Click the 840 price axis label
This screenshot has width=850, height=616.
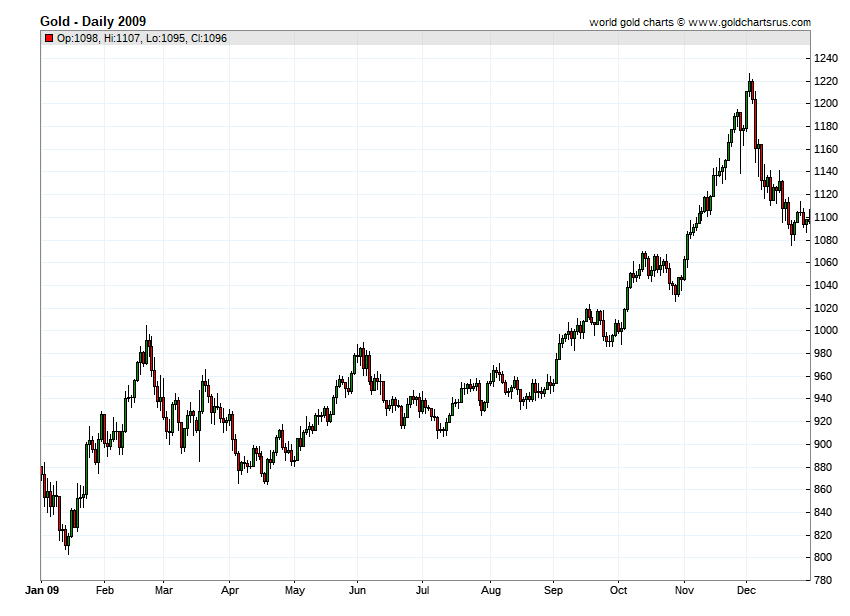[823, 512]
